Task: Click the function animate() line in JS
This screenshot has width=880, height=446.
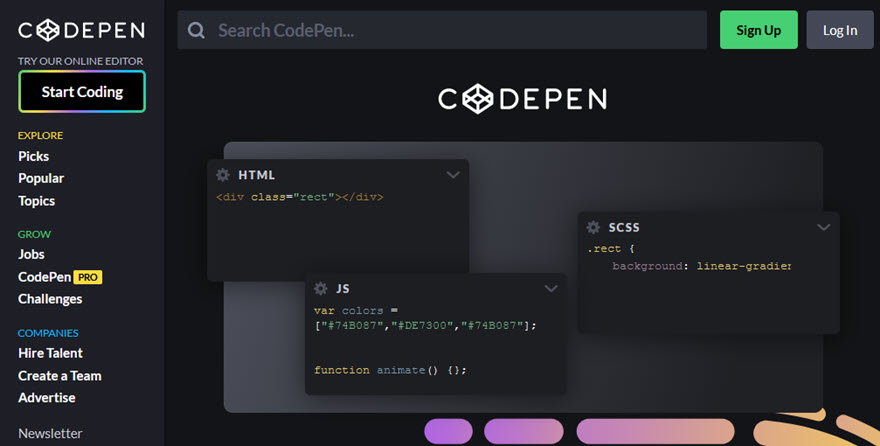Action: (390, 370)
